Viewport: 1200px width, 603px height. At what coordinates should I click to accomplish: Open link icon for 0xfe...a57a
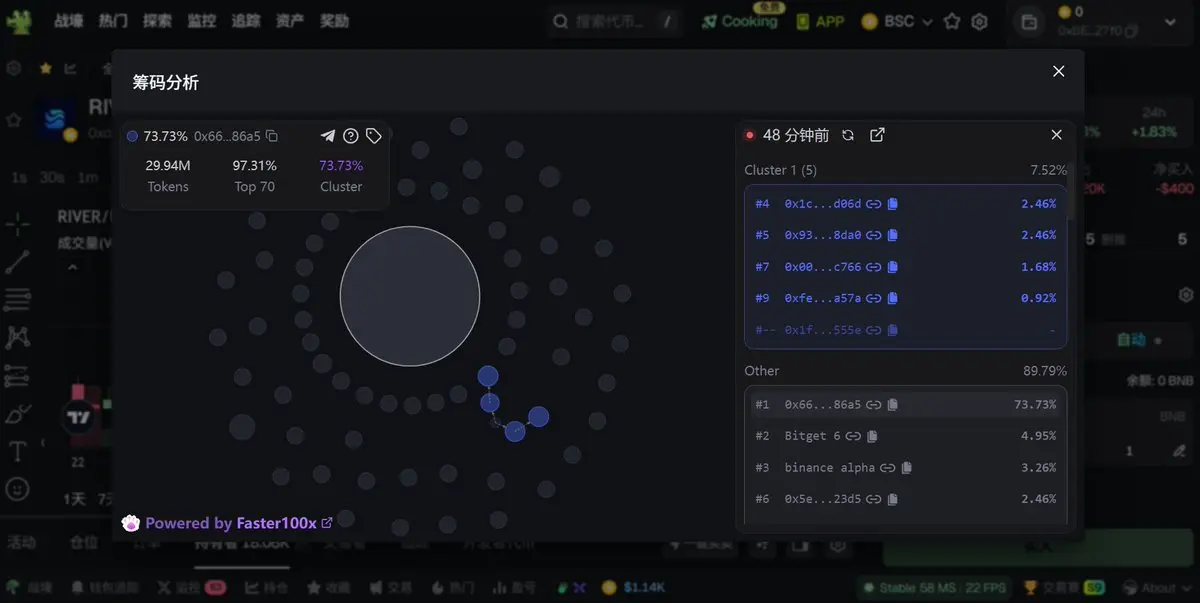(x=874, y=298)
